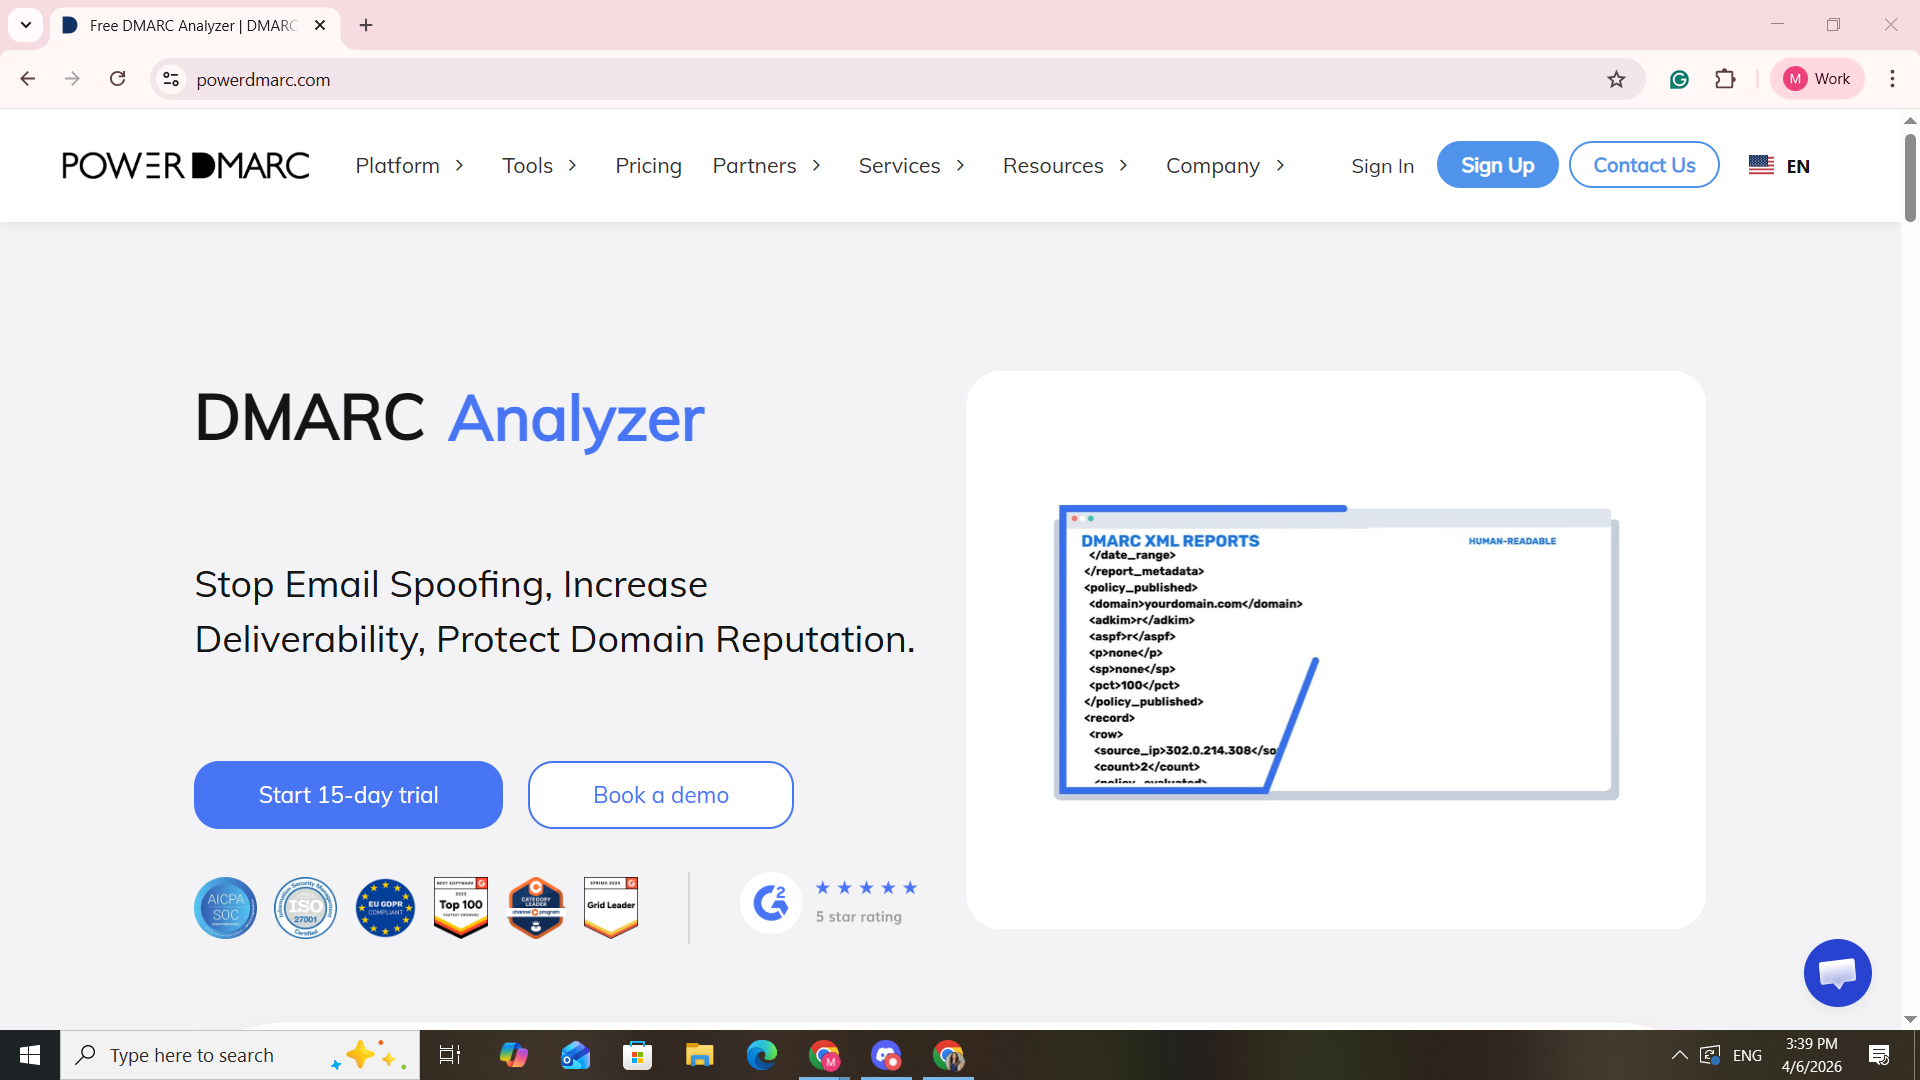Go to the Pricing page
Screen dimensions: 1920x1080
click(x=648, y=165)
